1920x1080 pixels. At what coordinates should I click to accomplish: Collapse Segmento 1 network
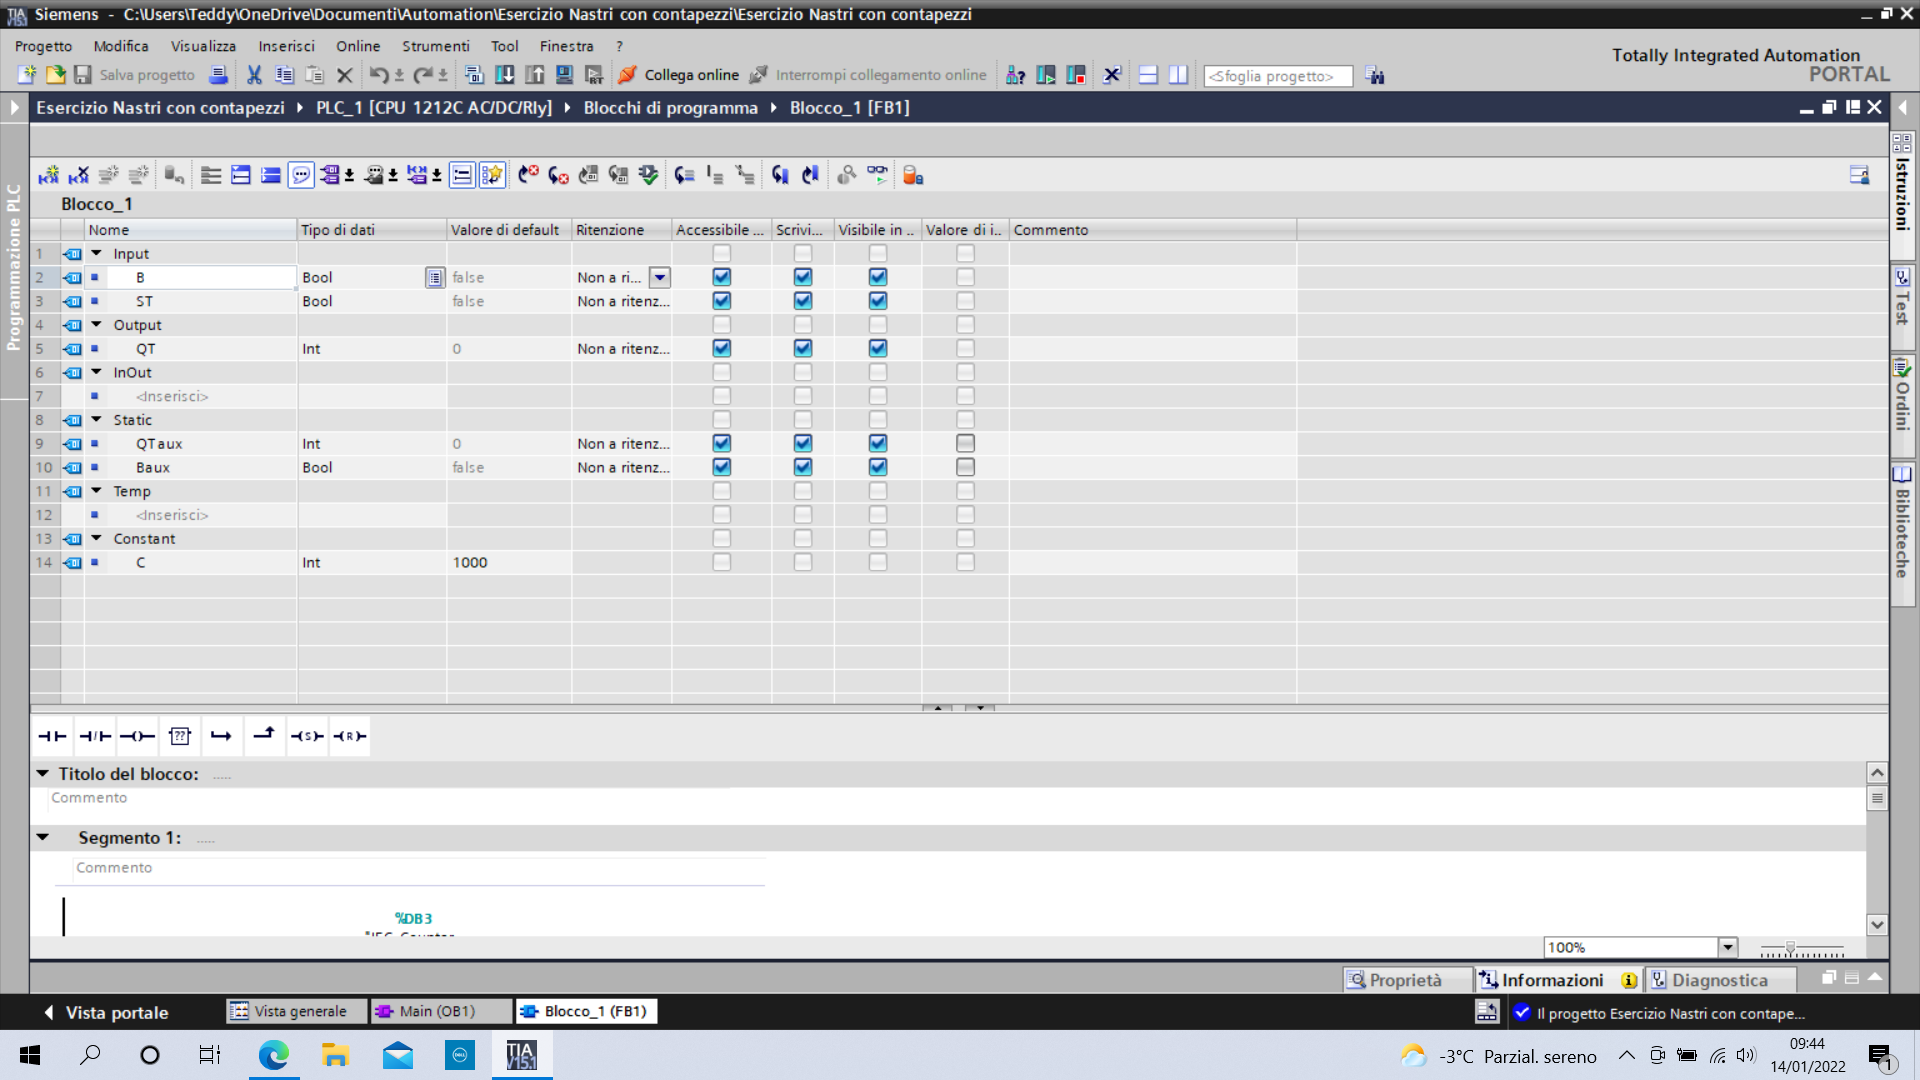click(43, 837)
